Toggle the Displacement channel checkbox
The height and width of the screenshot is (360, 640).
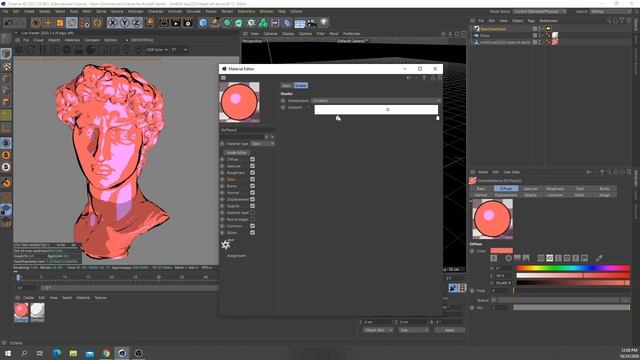pos(252,199)
